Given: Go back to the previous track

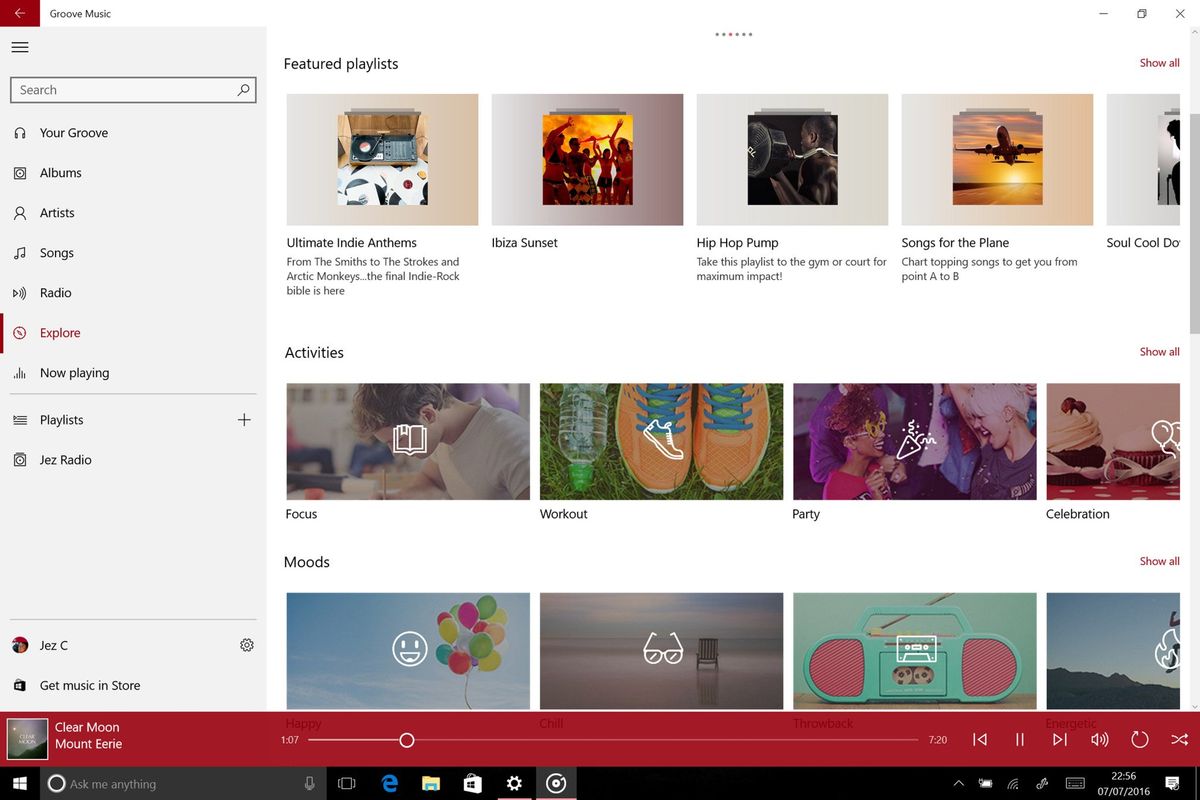Looking at the screenshot, I should click(x=980, y=739).
